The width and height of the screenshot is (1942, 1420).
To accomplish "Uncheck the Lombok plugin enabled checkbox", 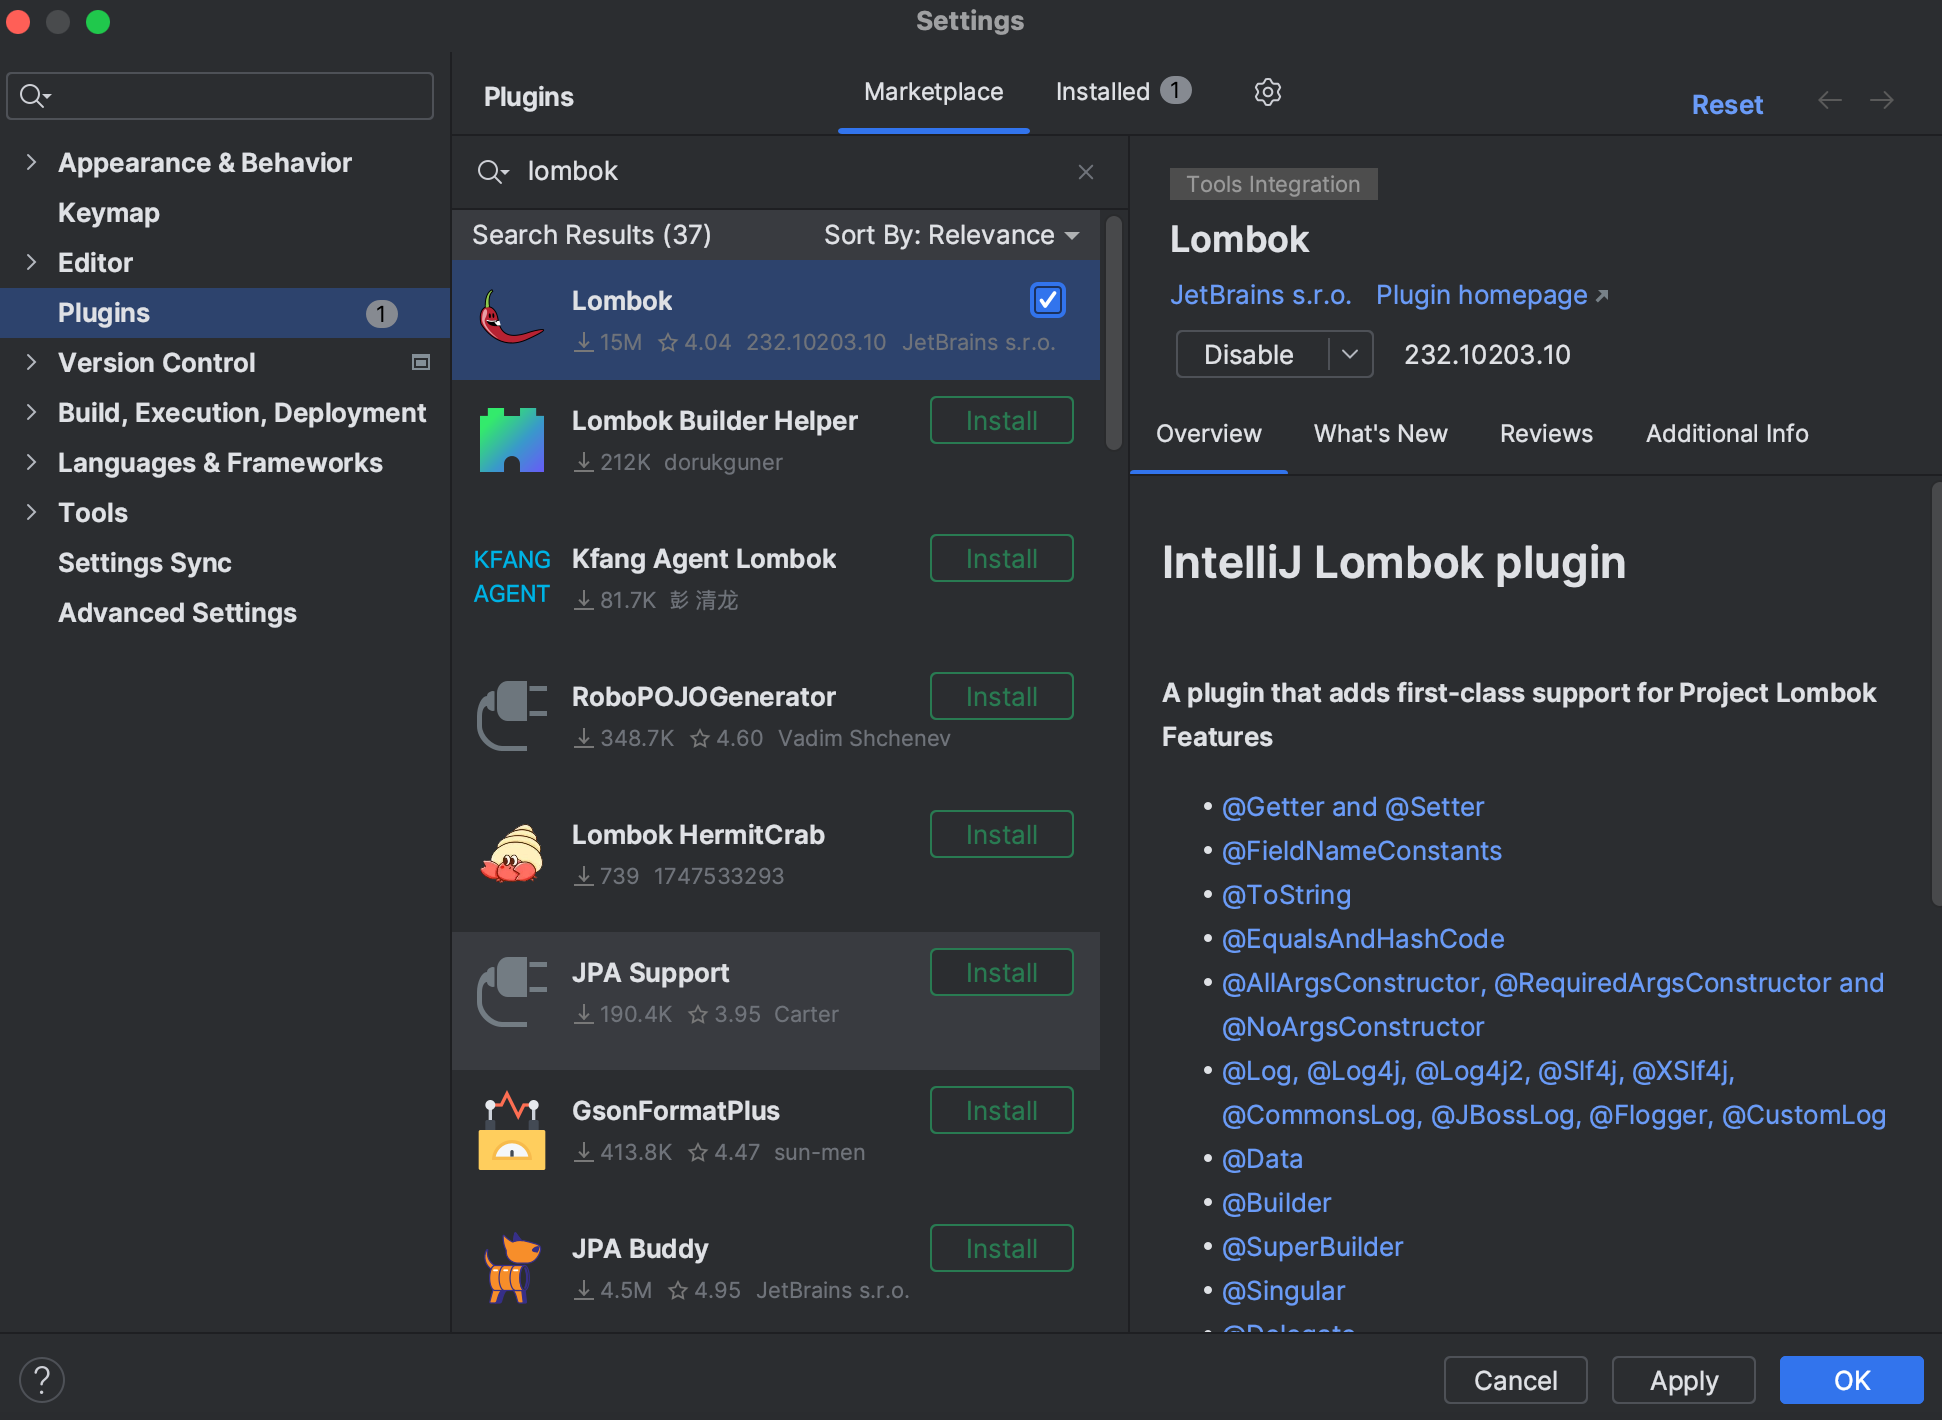I will (x=1047, y=300).
